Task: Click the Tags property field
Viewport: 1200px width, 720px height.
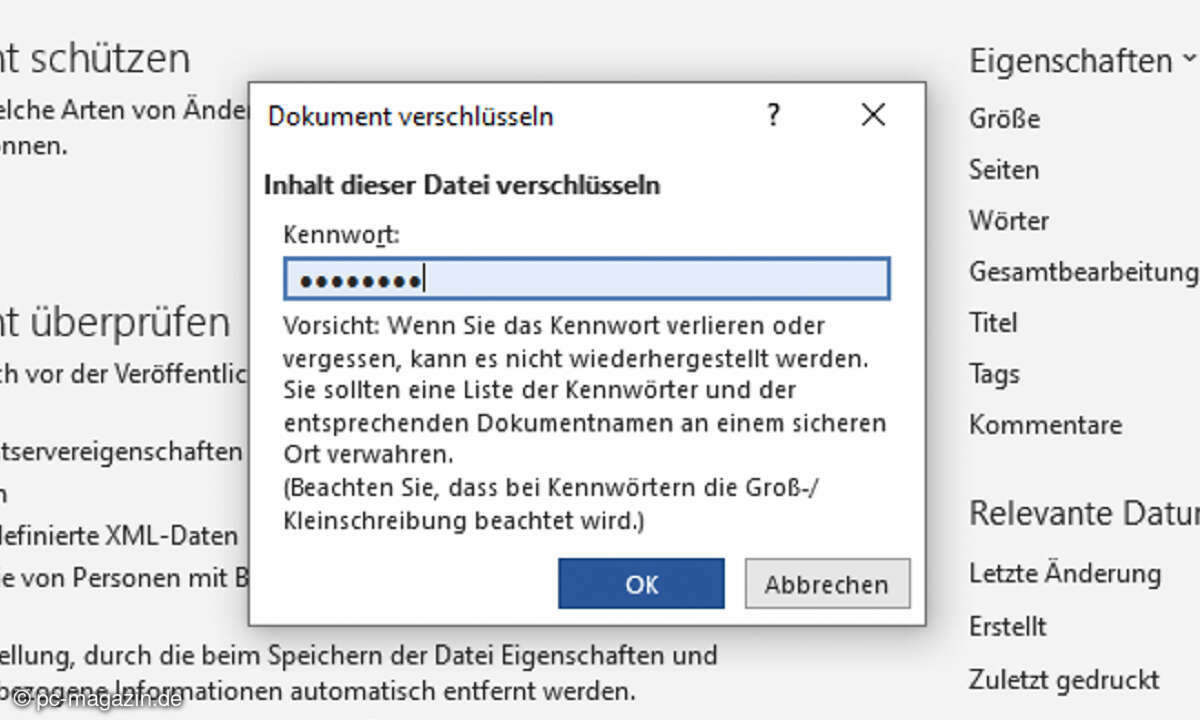Action: click(x=994, y=374)
